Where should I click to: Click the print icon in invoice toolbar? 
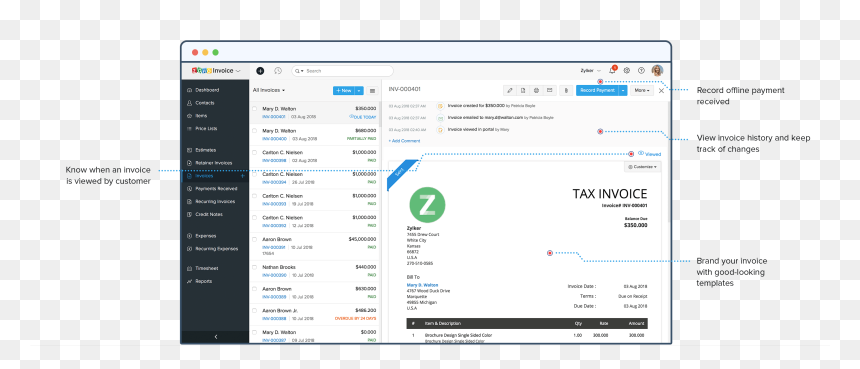[536, 90]
